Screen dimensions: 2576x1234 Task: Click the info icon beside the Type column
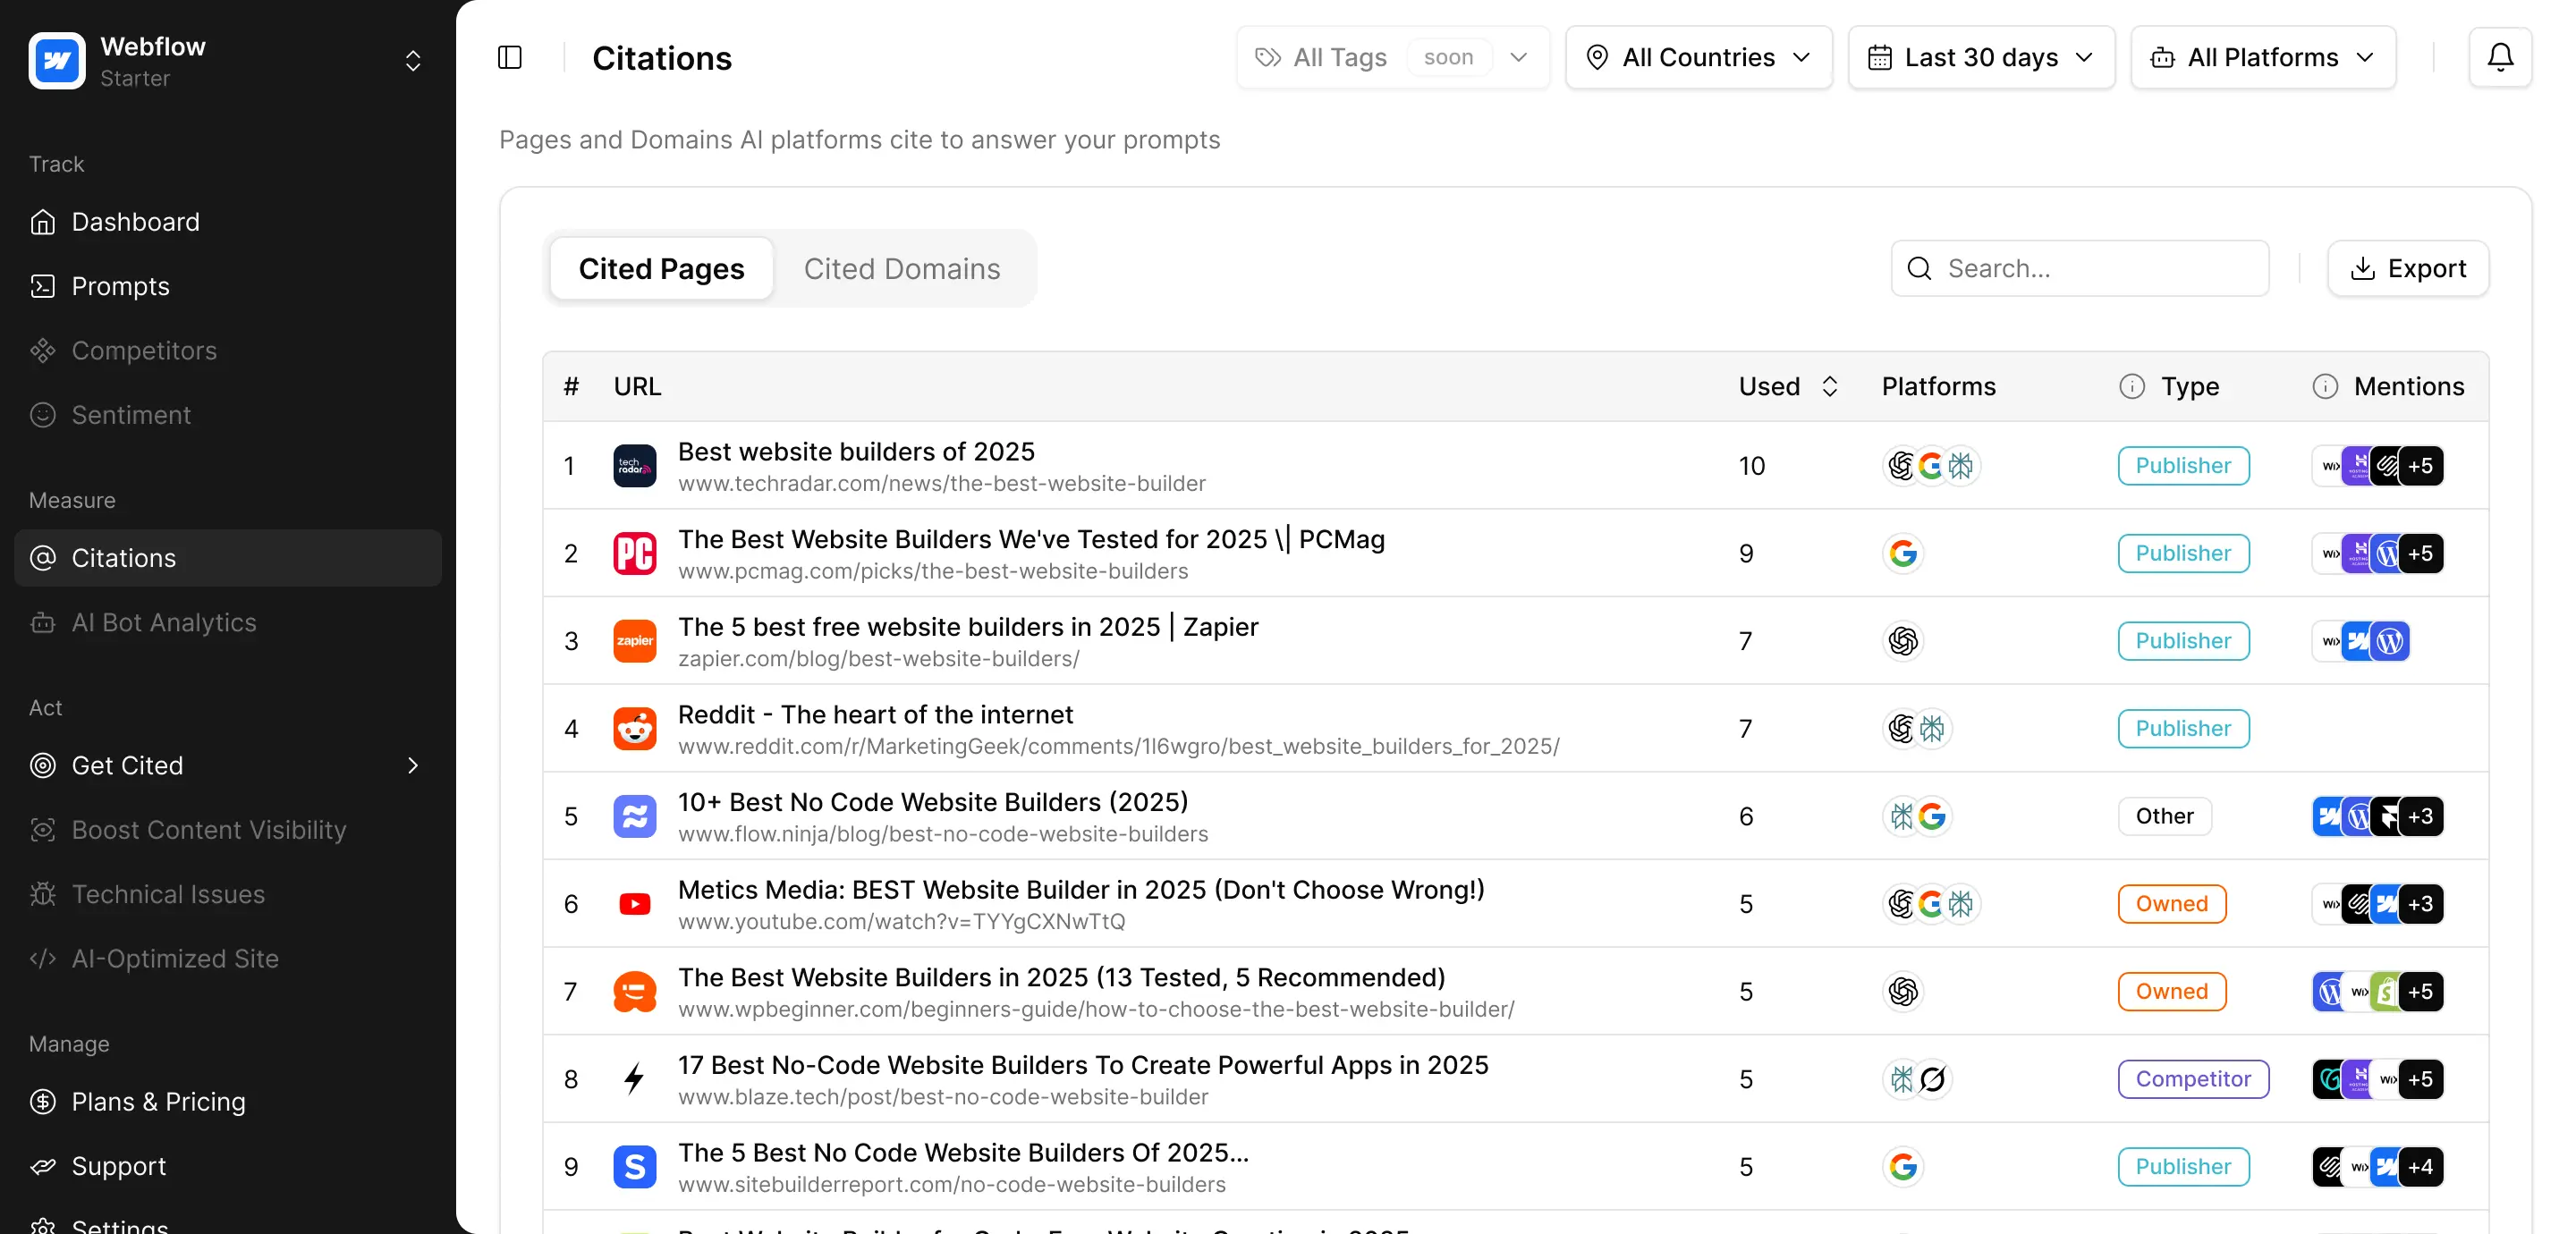pos(2132,386)
